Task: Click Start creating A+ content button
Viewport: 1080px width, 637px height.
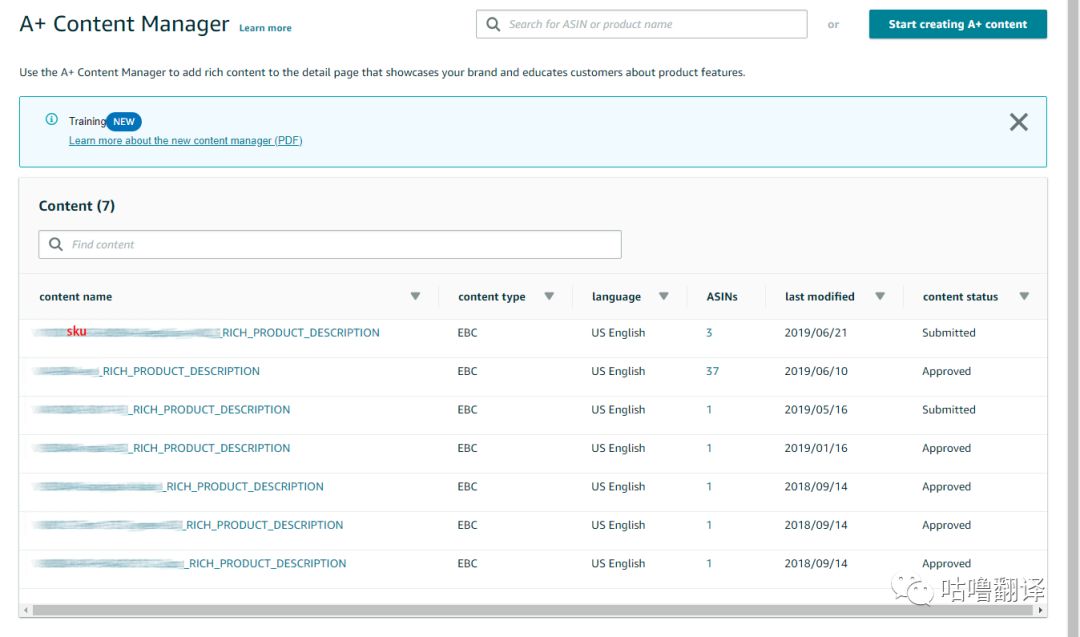Action: [x=957, y=24]
